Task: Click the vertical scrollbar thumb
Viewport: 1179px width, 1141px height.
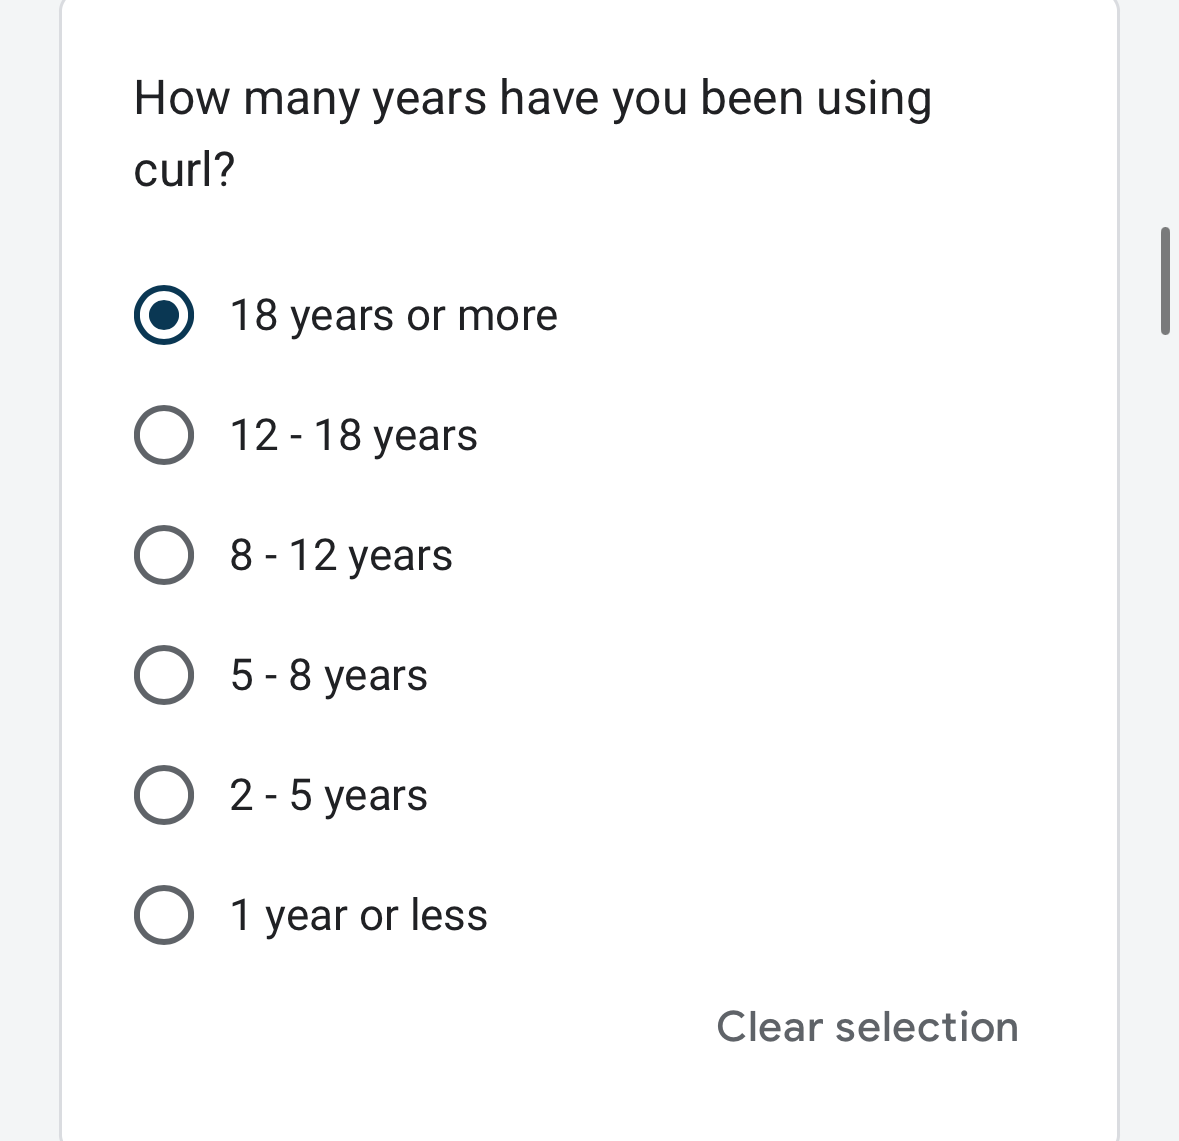Action: pos(1165,281)
